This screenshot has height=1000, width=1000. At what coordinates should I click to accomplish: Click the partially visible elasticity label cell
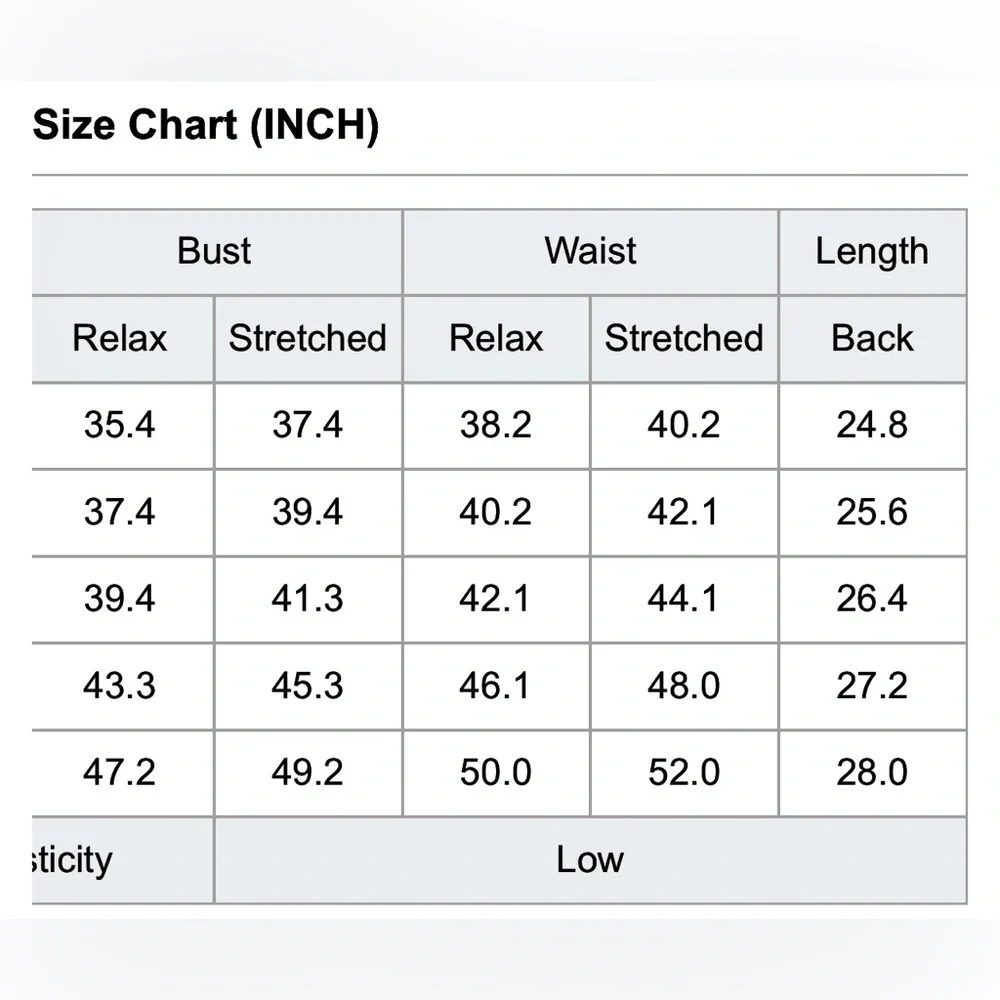point(122,860)
